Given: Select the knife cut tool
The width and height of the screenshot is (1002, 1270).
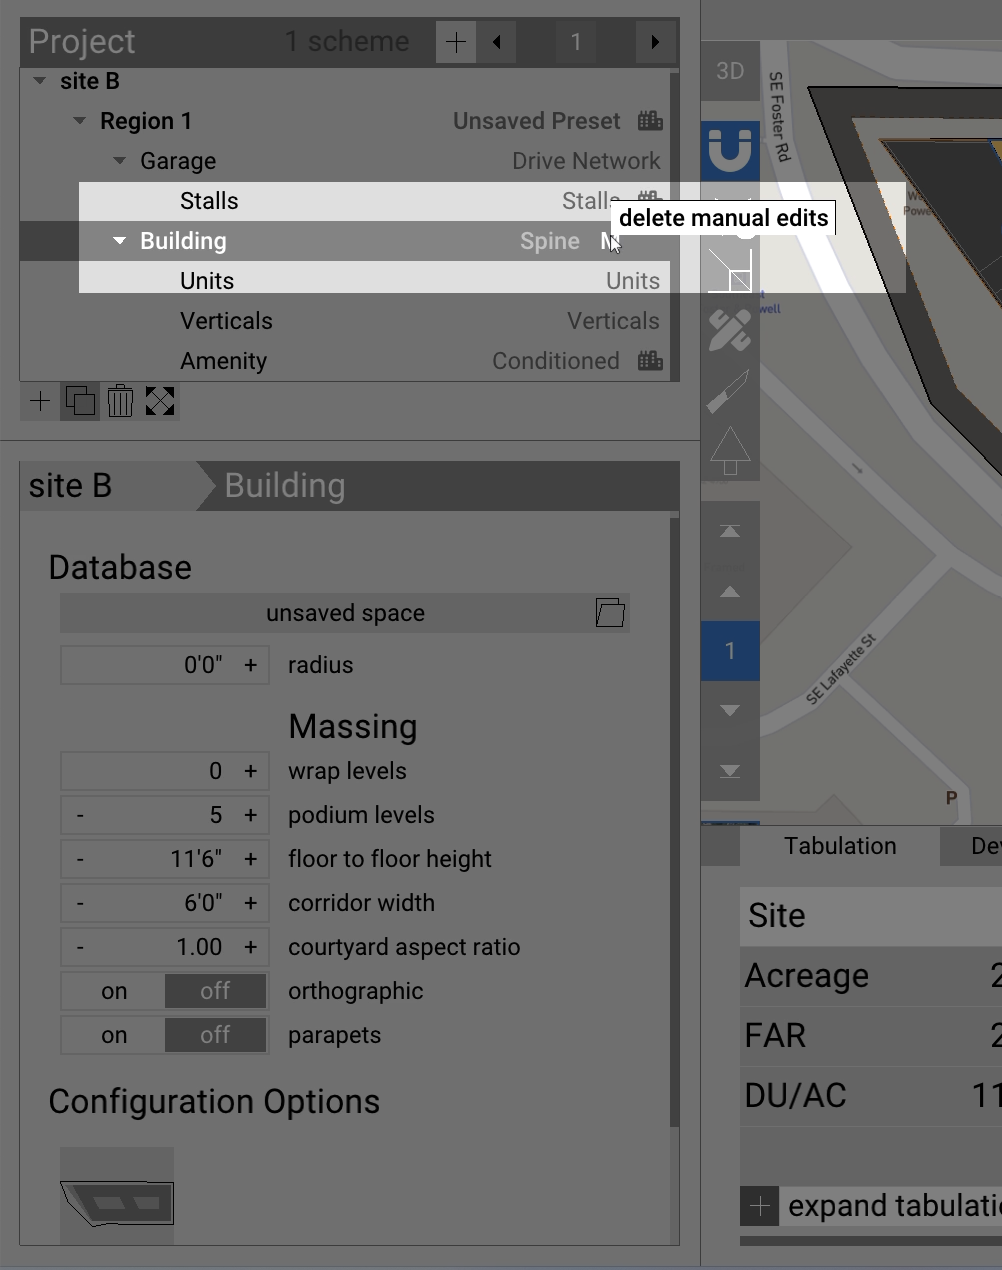Looking at the screenshot, I should click(730, 390).
